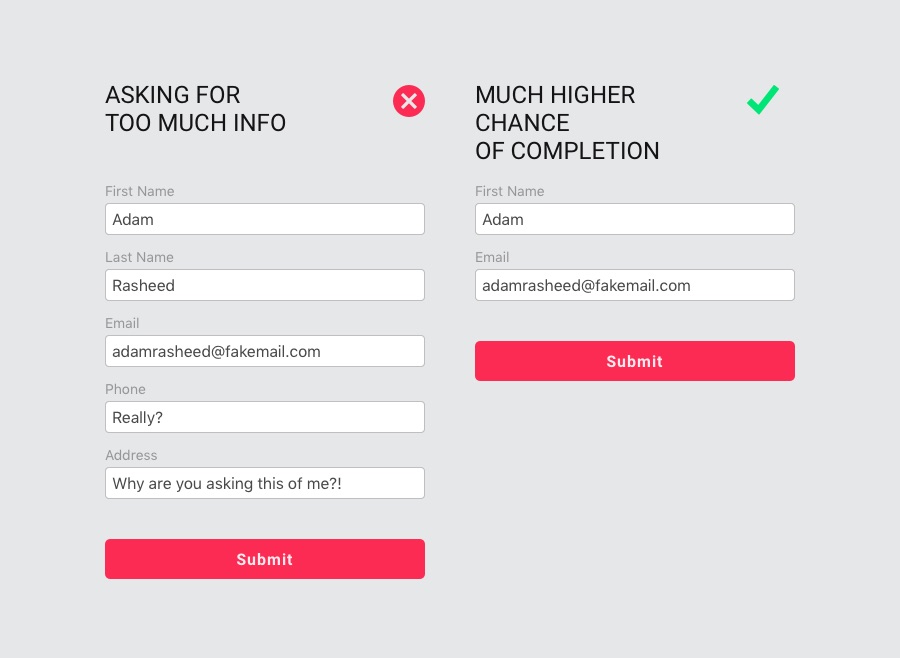Click the Address input field

point(265,483)
